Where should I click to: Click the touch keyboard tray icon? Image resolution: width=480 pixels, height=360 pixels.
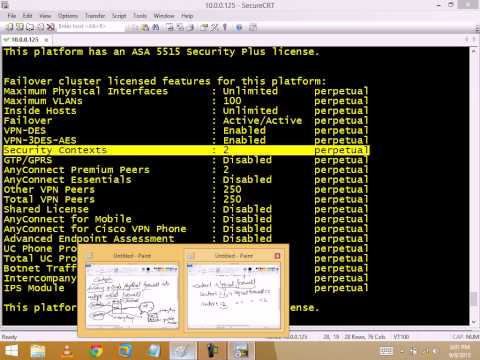click(386, 351)
